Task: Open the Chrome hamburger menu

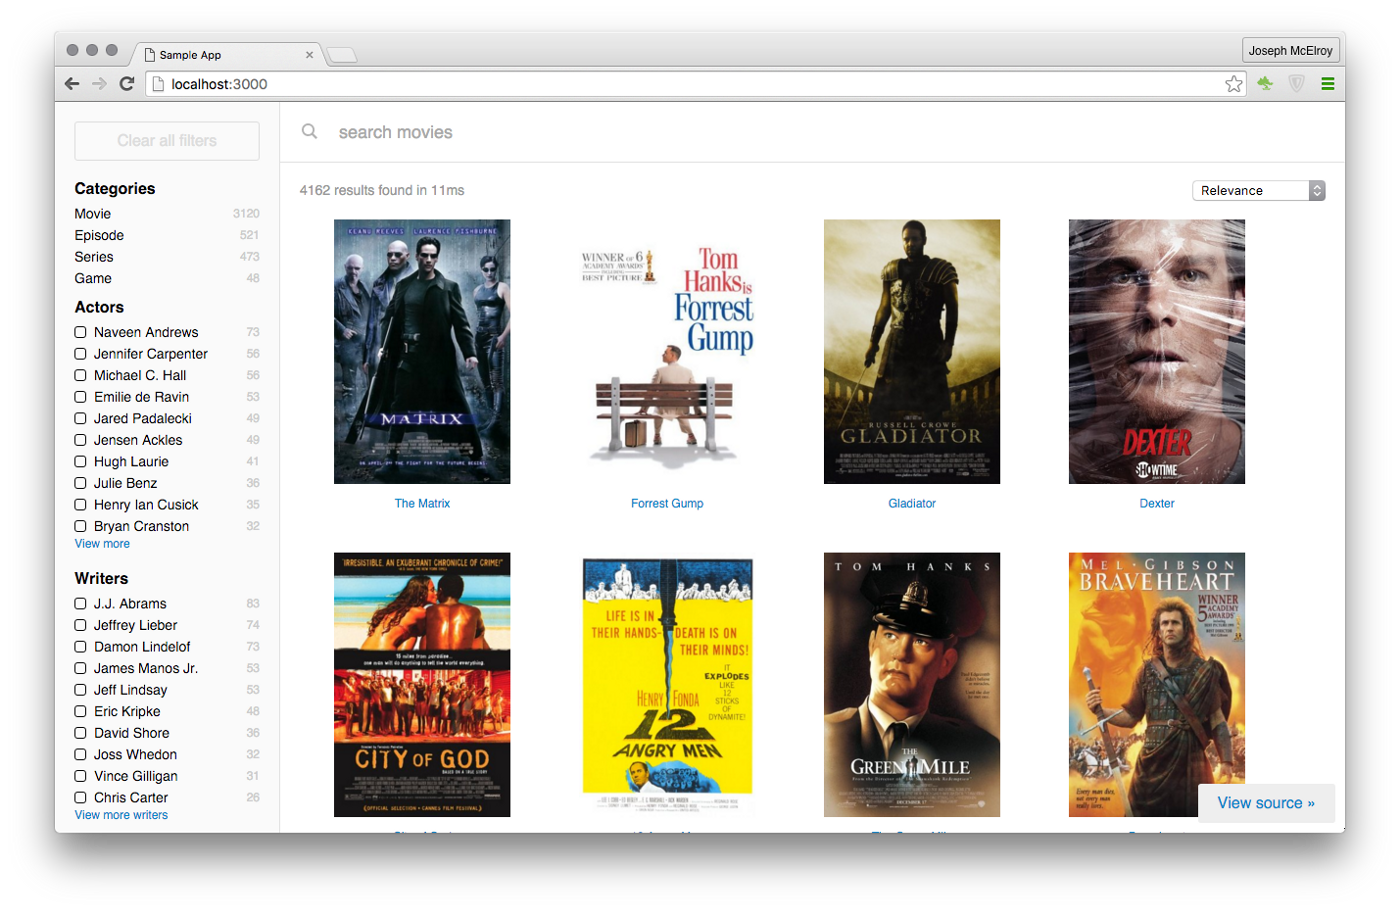Action: 1328,84
